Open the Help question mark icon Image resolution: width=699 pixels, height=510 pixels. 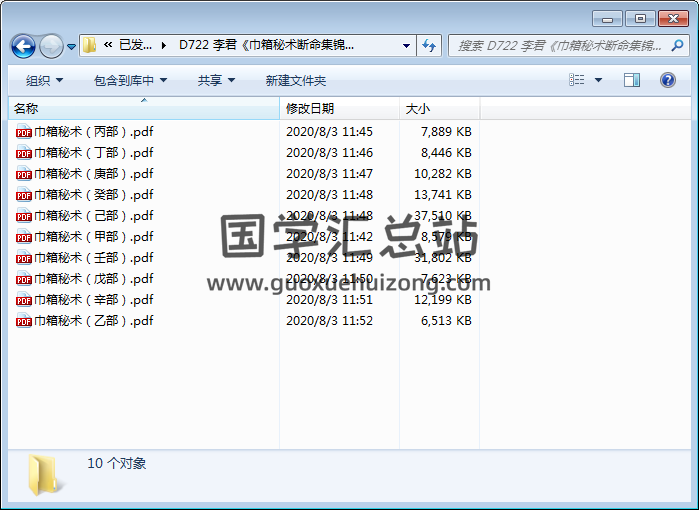click(x=668, y=80)
